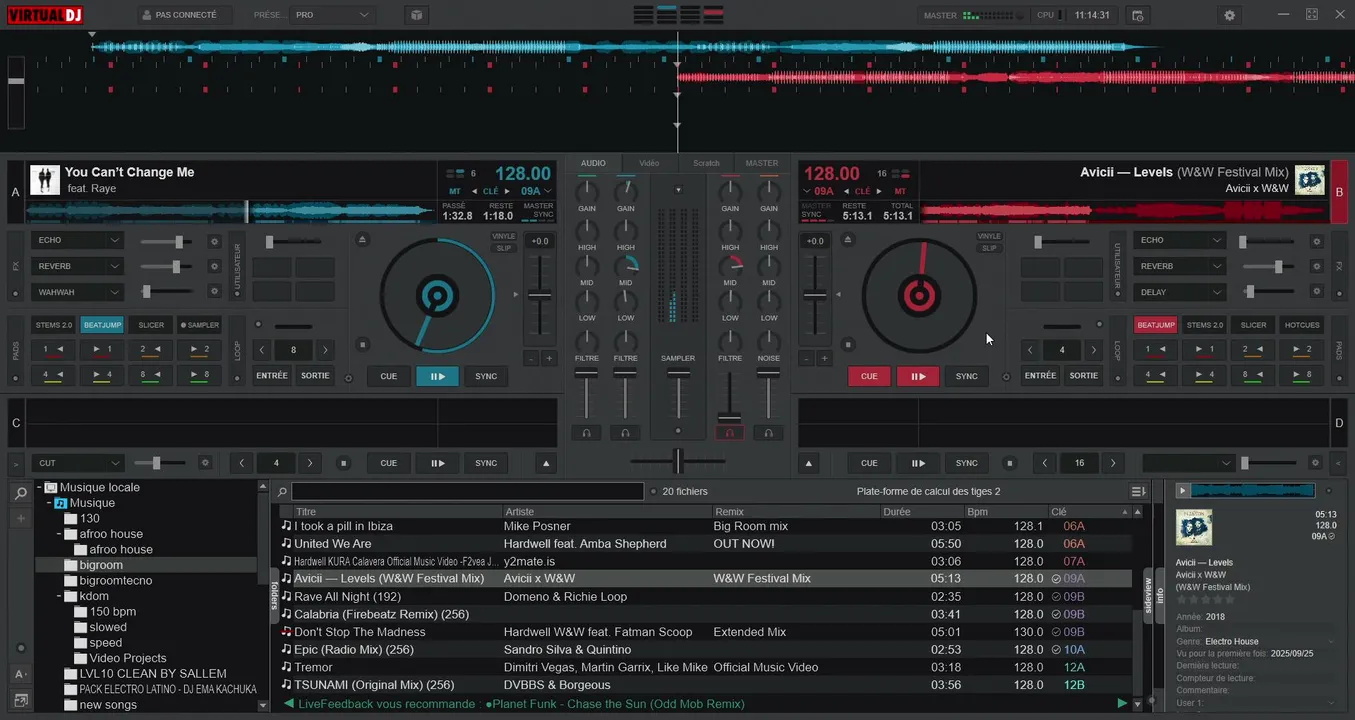Click the browser search magnifier icon
The width and height of the screenshot is (1355, 720).
coord(20,494)
